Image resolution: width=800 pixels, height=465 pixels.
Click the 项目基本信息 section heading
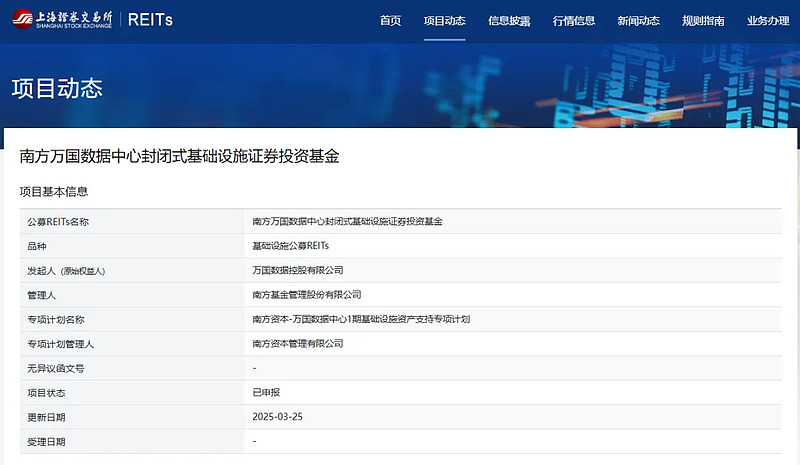pos(54,192)
